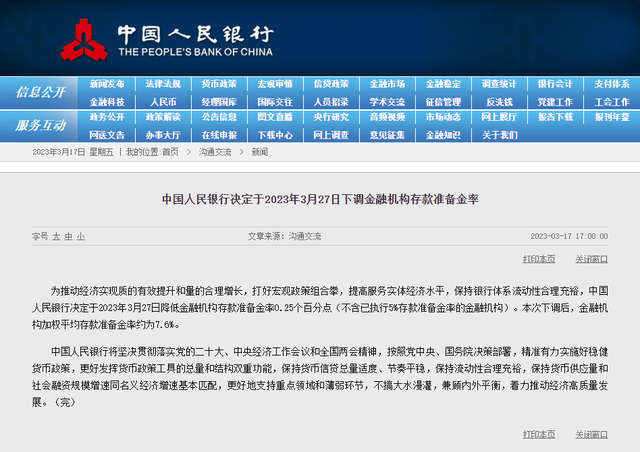Open the 征信管理 navigation item
640x452 pixels.
[x=443, y=101]
